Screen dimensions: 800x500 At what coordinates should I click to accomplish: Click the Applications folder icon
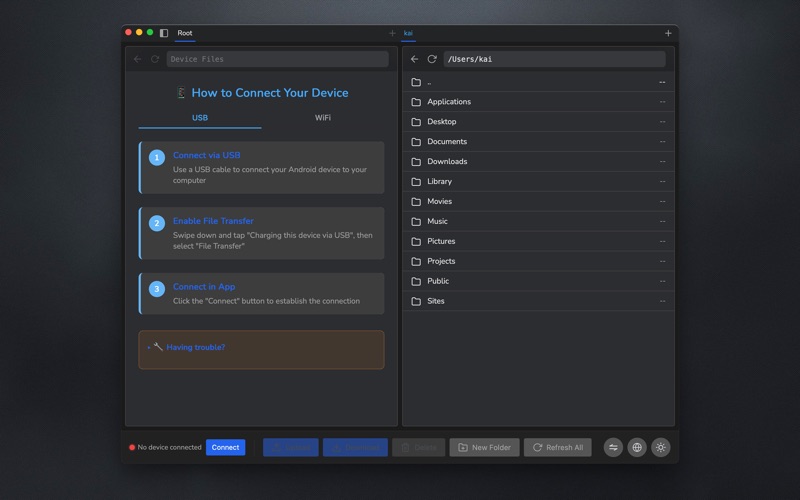pyautogui.click(x=416, y=102)
